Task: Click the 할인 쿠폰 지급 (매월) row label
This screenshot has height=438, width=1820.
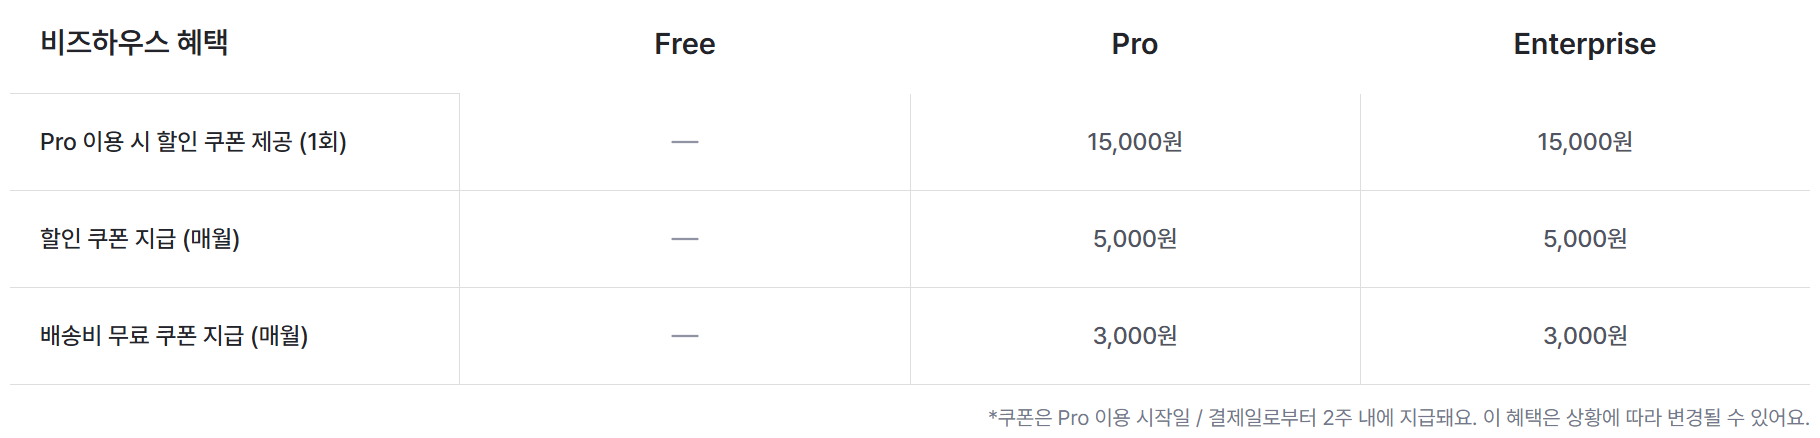Action: click(140, 239)
